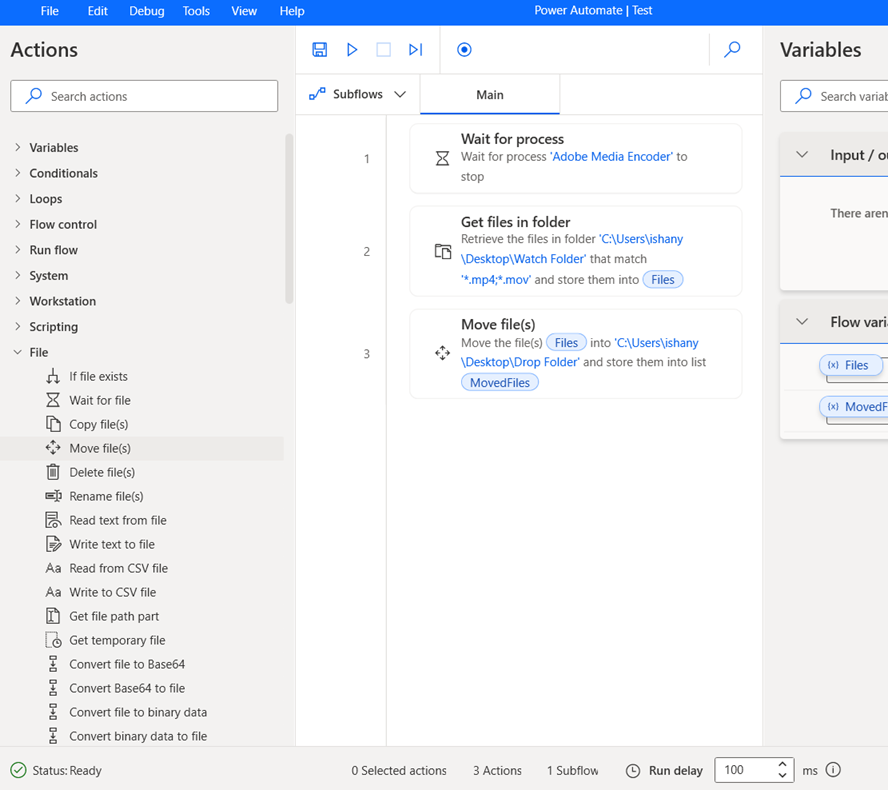Viewport: 888px width, 790px height.
Task: Select the MovedFiles flow variable in pane
Action: coord(854,407)
